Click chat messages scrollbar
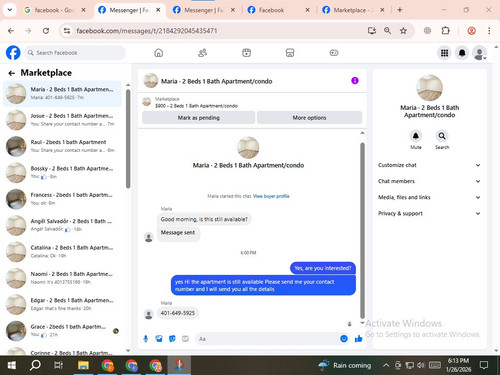500x375 pixels. [x=362, y=230]
